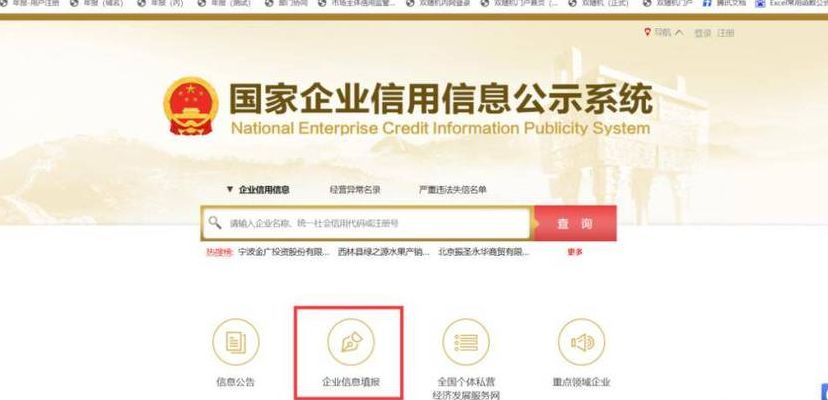The image size is (828, 400).
Task: Select the 企业信用信息 search tab
Action: coord(258,190)
